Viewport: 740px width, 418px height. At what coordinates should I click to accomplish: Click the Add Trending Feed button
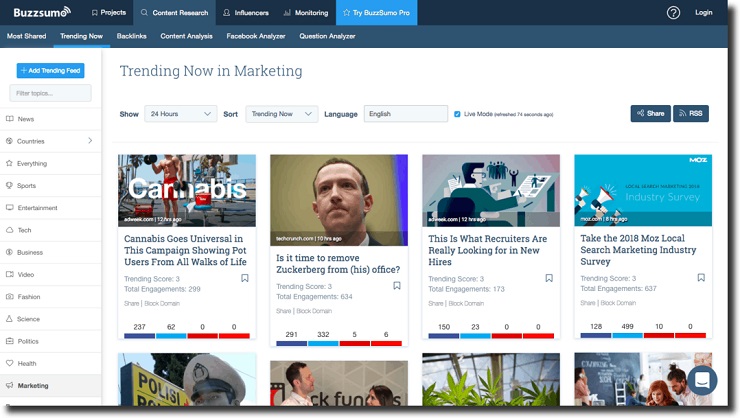(x=50, y=70)
